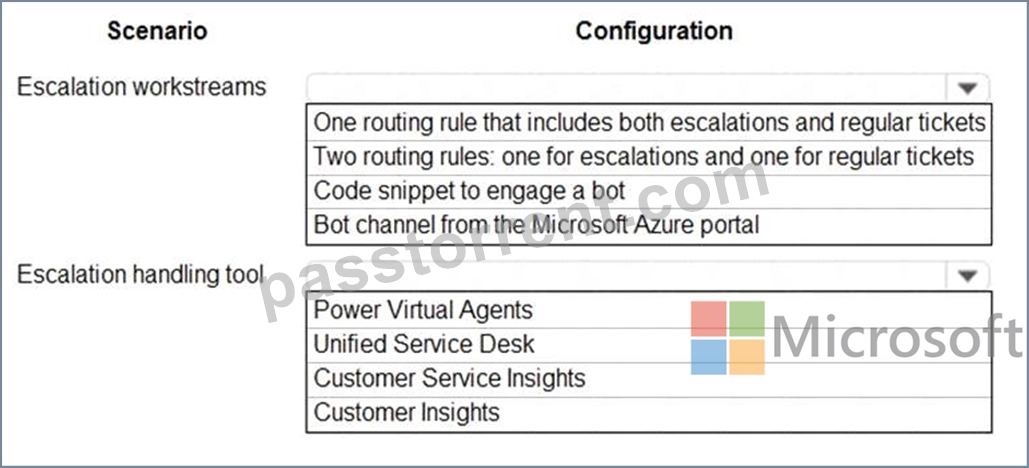Pick Customer Insights option
This screenshot has width=1029, height=468.
point(649,414)
